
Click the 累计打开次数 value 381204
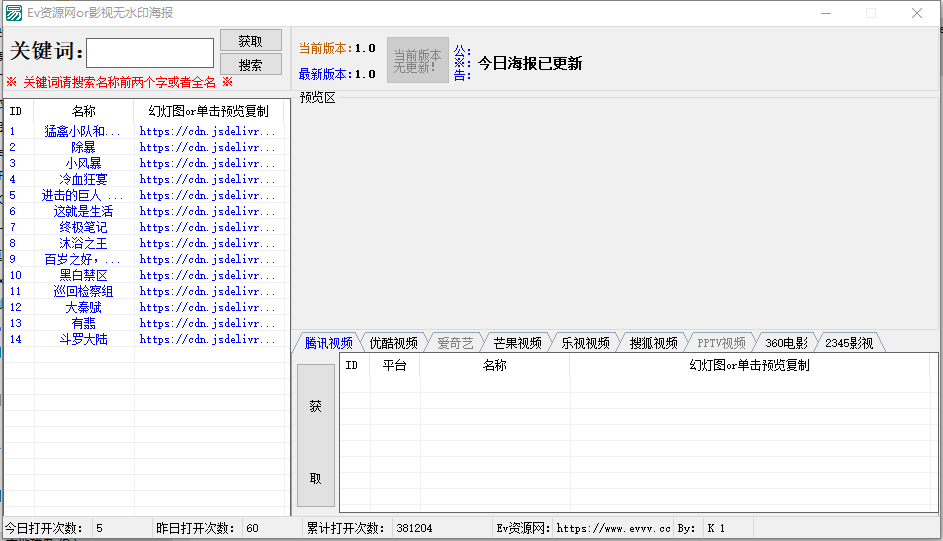[x=414, y=528]
